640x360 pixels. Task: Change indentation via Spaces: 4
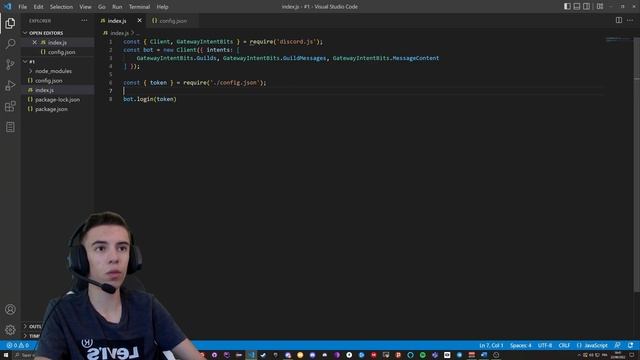pos(520,345)
